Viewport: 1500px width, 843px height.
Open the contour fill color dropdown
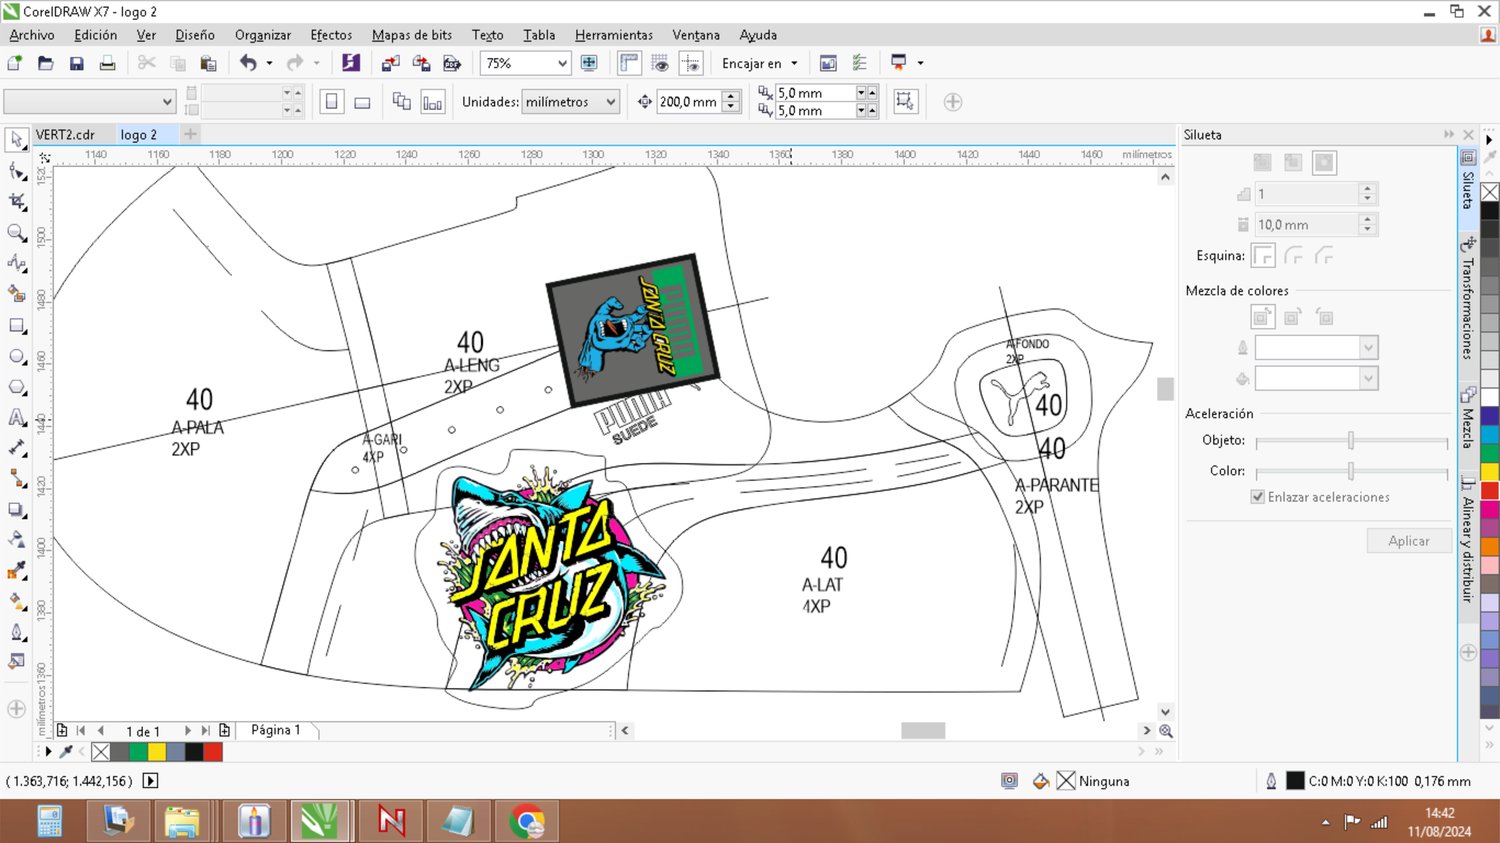pos(1368,379)
